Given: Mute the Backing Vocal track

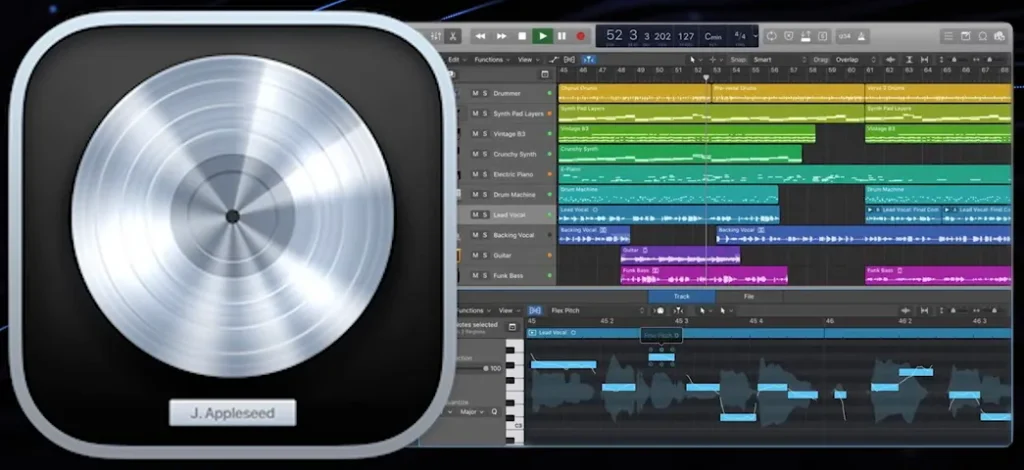Looking at the screenshot, I should coord(475,235).
